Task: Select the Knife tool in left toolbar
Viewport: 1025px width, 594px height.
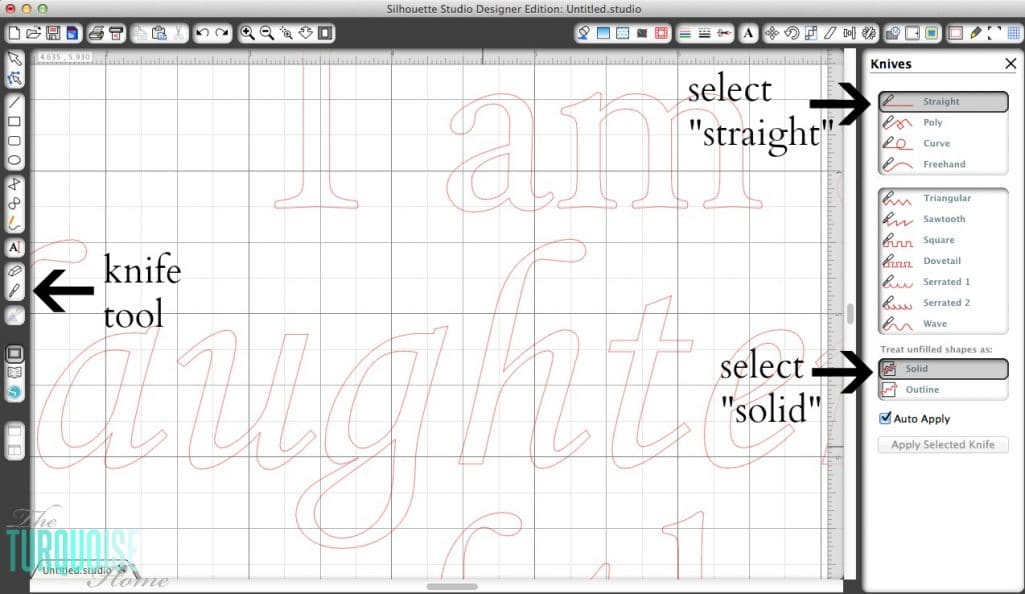Action: coord(14,291)
